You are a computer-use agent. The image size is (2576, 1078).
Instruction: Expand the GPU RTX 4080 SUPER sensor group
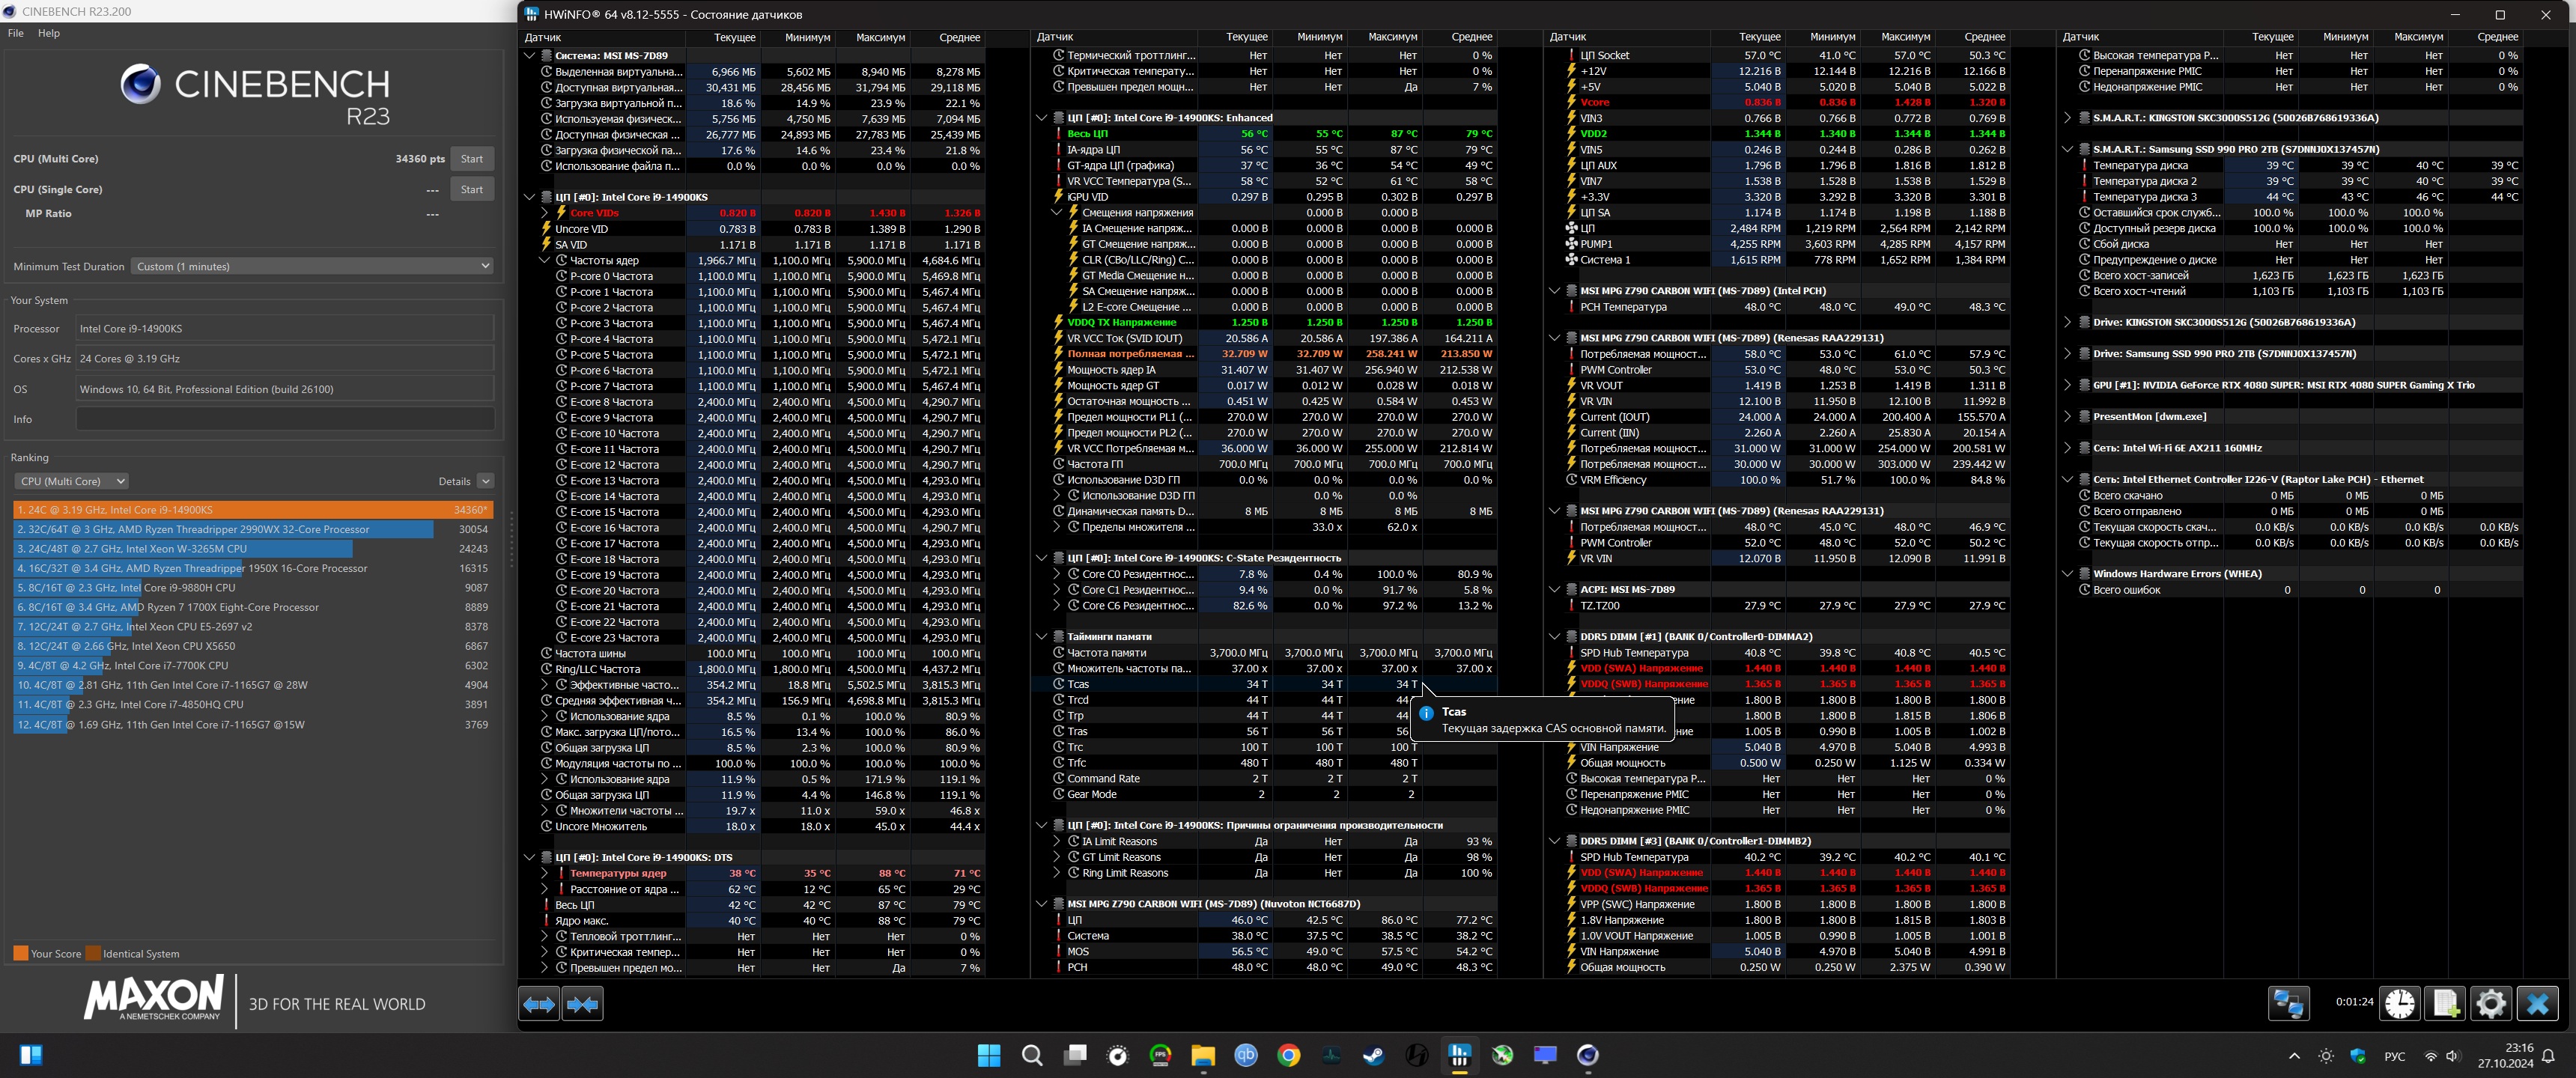coord(2067,385)
